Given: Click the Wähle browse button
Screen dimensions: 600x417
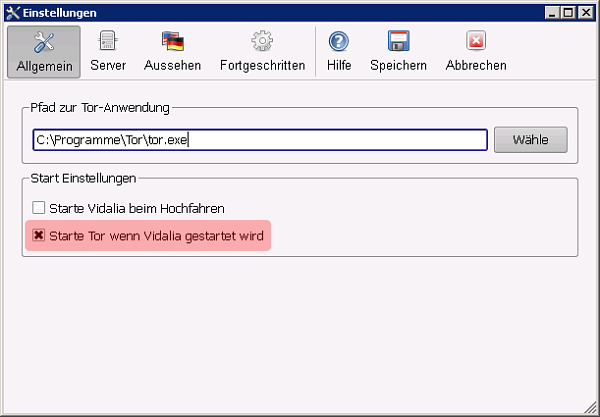Looking at the screenshot, I should click(x=531, y=140).
